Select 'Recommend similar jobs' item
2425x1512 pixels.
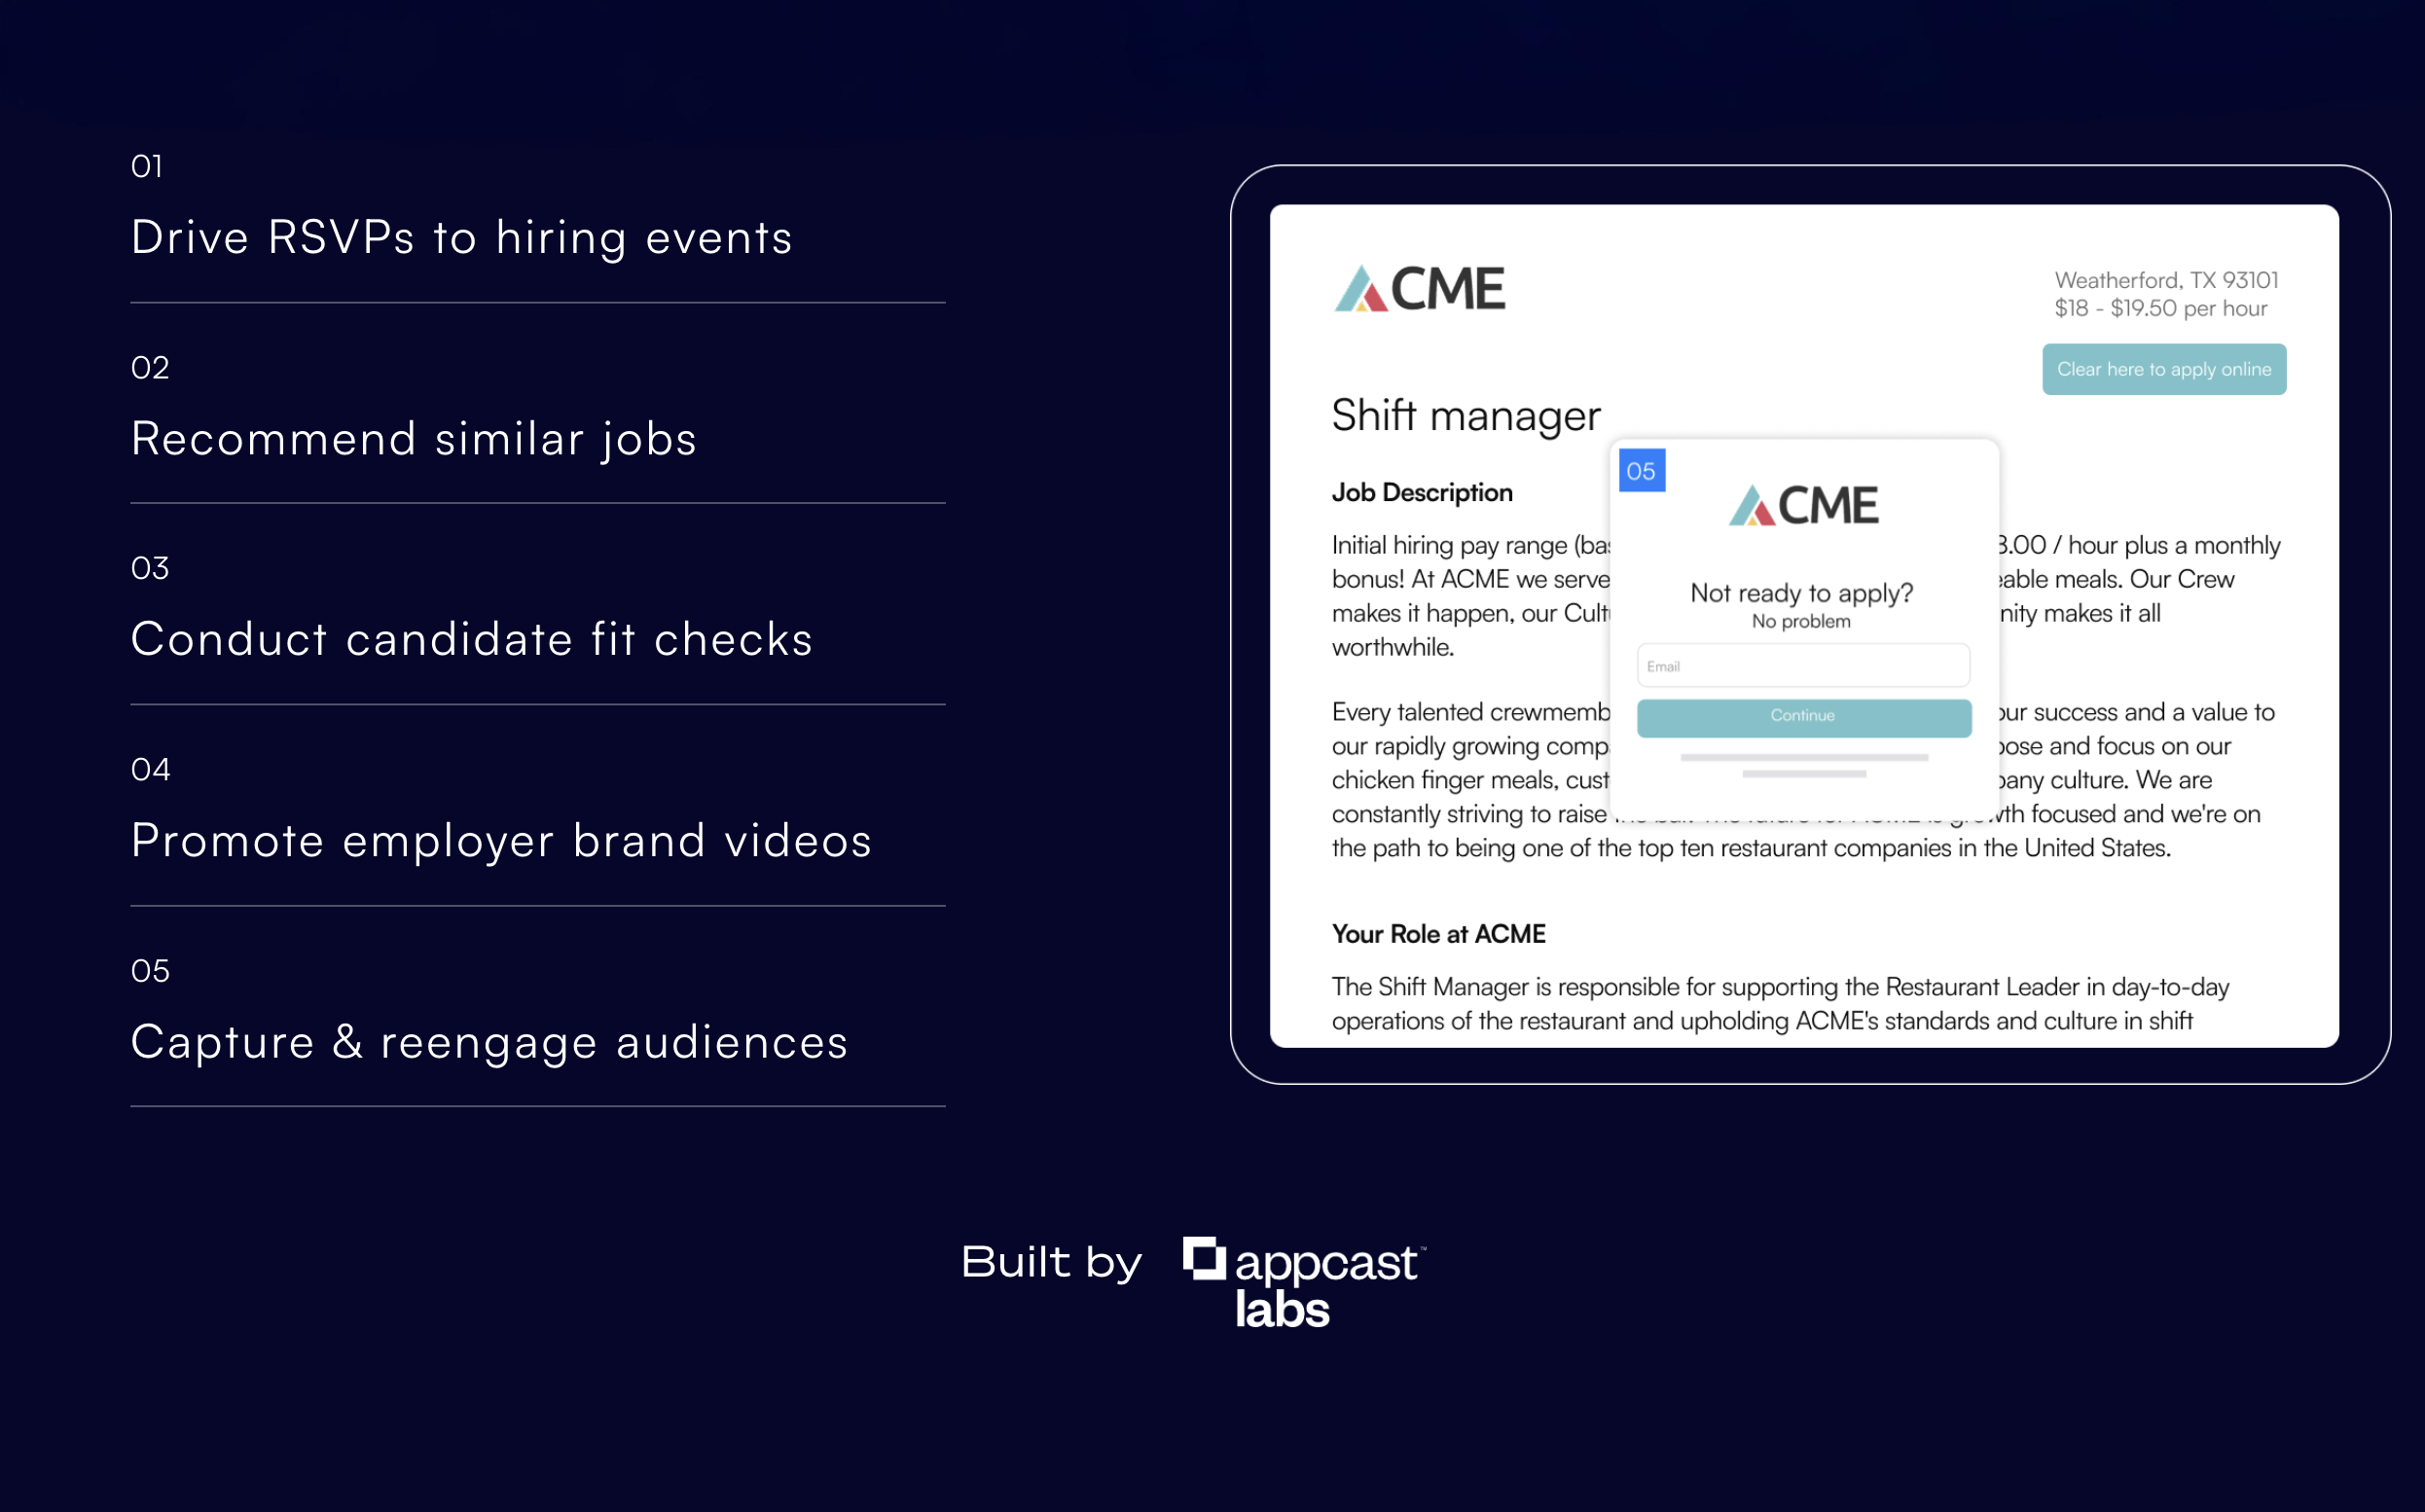(x=413, y=439)
